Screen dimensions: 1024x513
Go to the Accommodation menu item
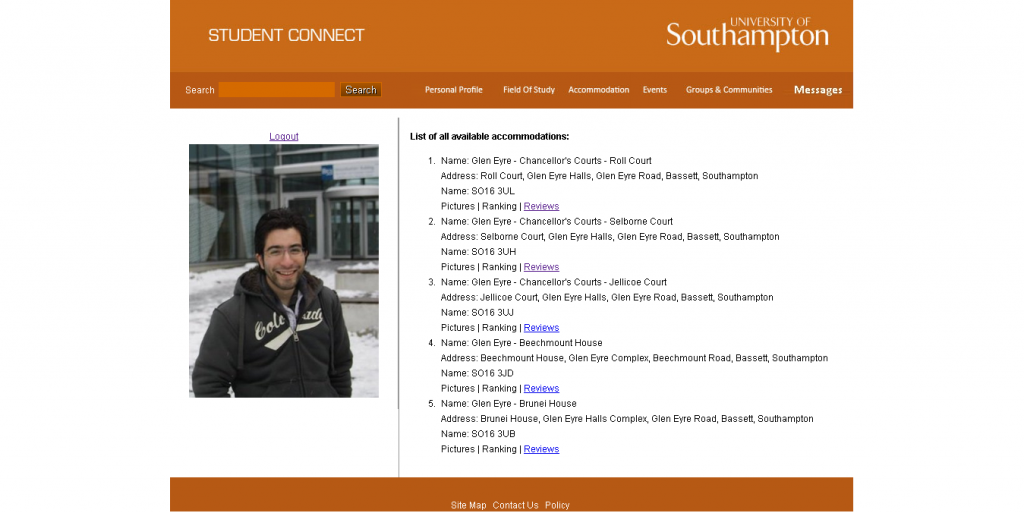pyautogui.click(x=598, y=90)
